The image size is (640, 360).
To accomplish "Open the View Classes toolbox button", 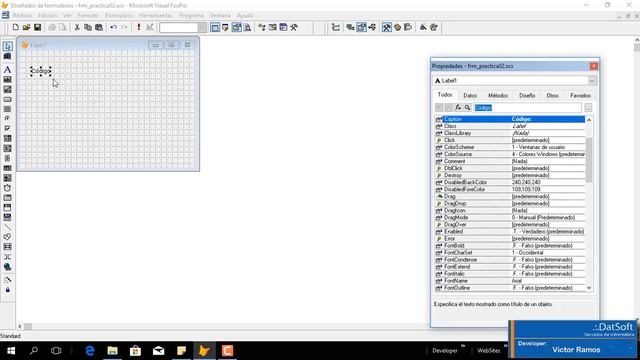I will tap(7, 56).
